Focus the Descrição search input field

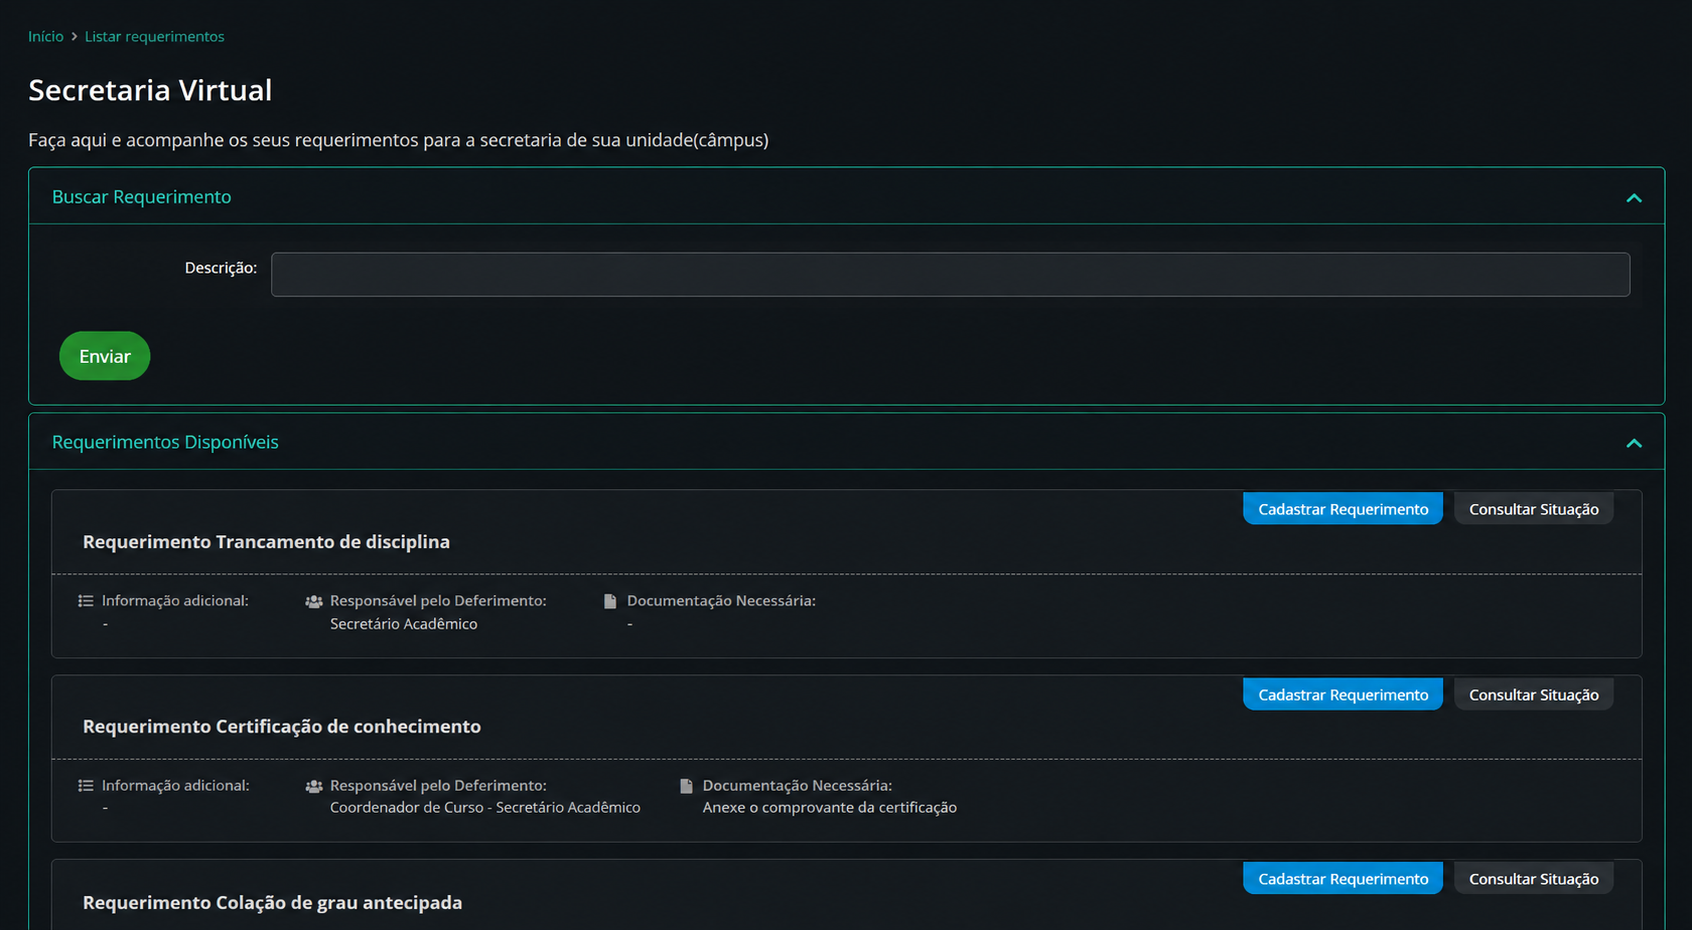950,274
